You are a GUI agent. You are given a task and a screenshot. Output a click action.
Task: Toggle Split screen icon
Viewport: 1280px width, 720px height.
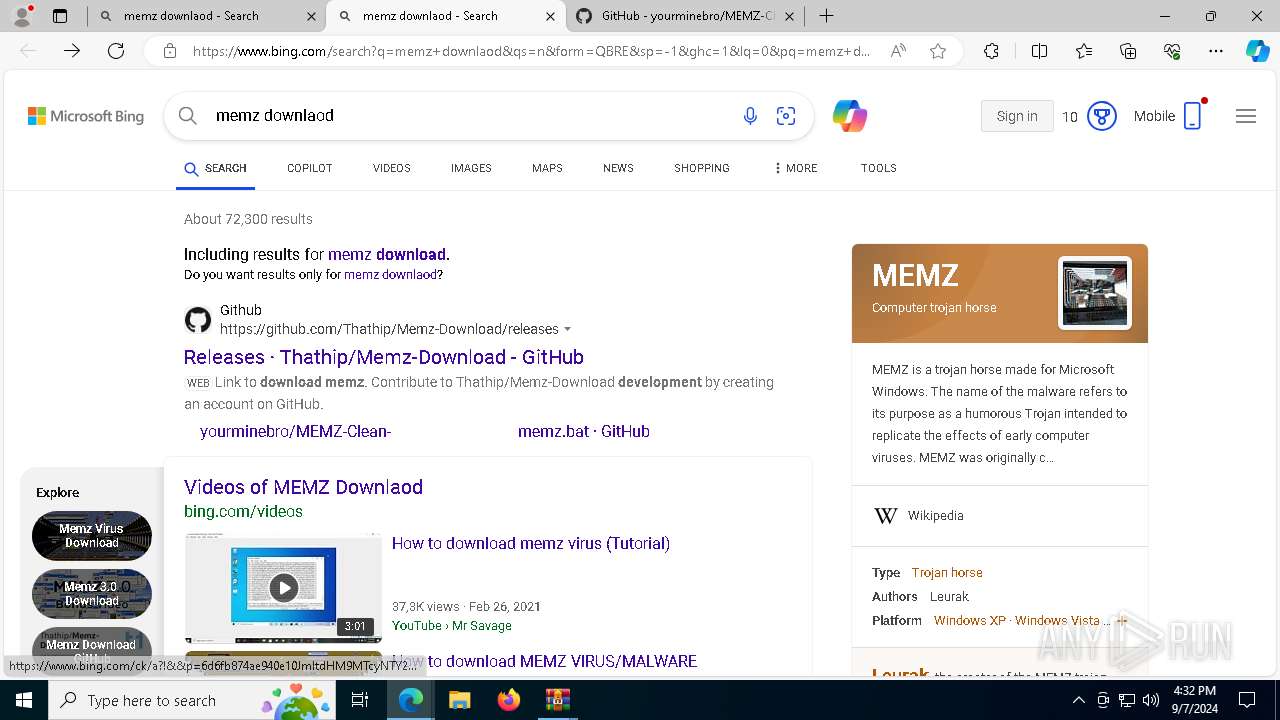[1039, 51]
